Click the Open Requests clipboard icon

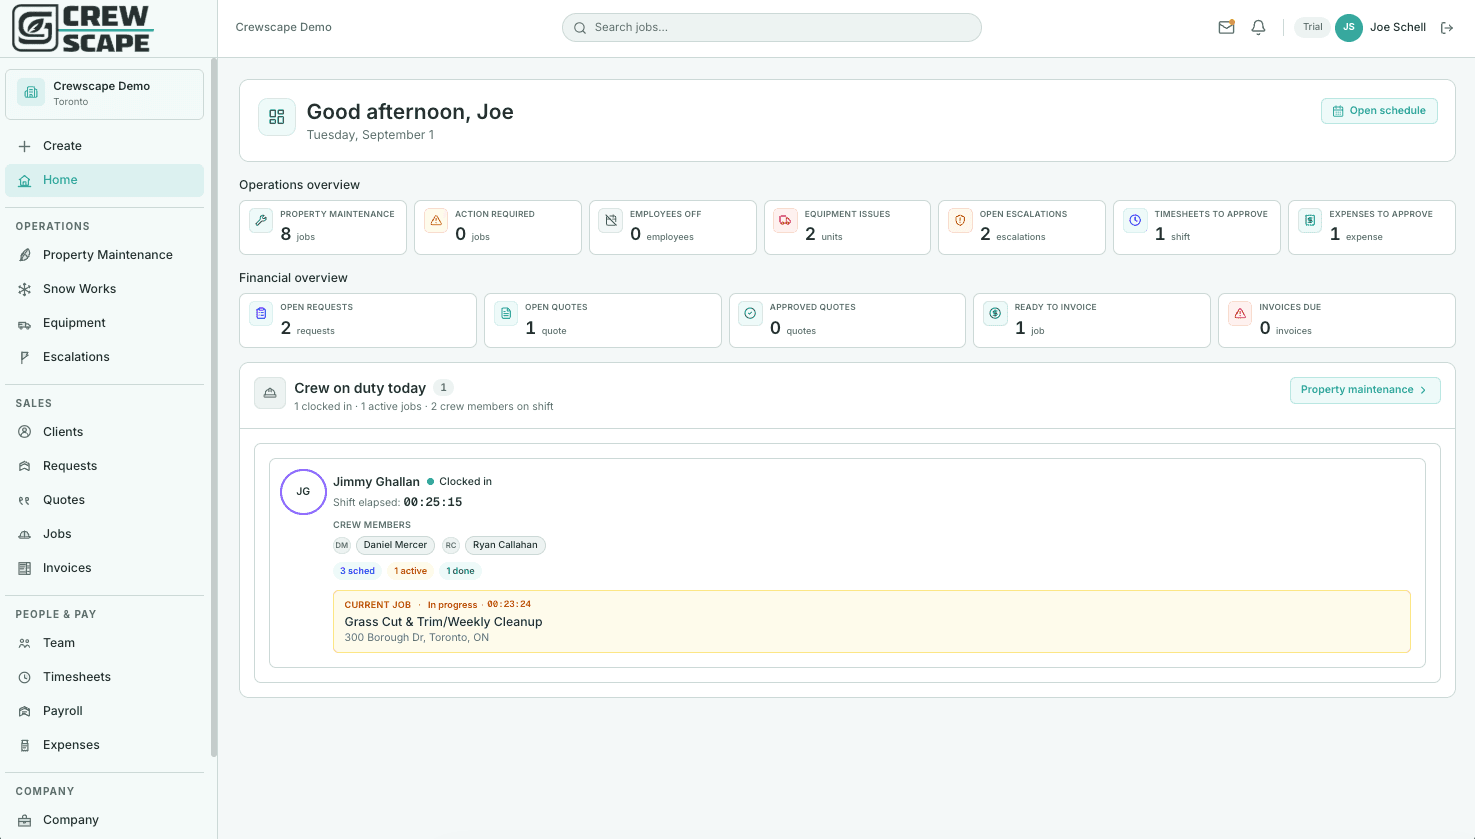click(x=262, y=314)
